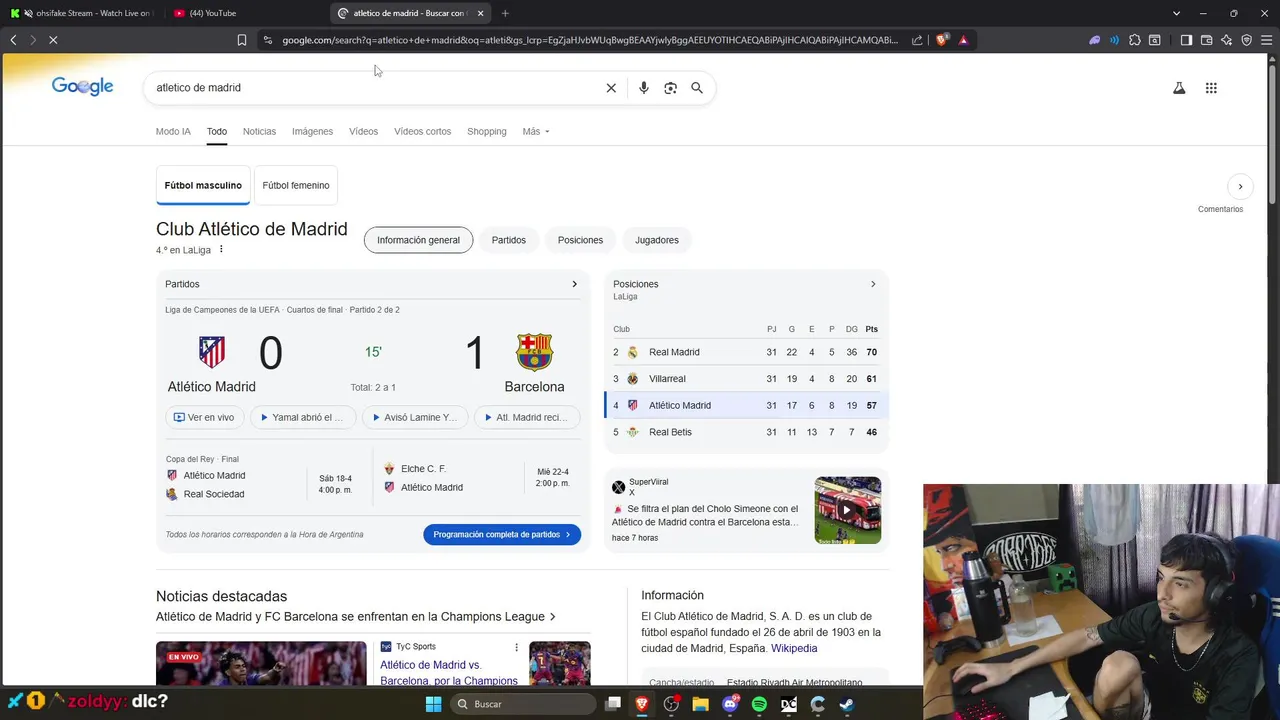Open the browser extensions puzzle icon
Image resolution: width=1280 pixels, height=720 pixels.
click(x=1134, y=40)
